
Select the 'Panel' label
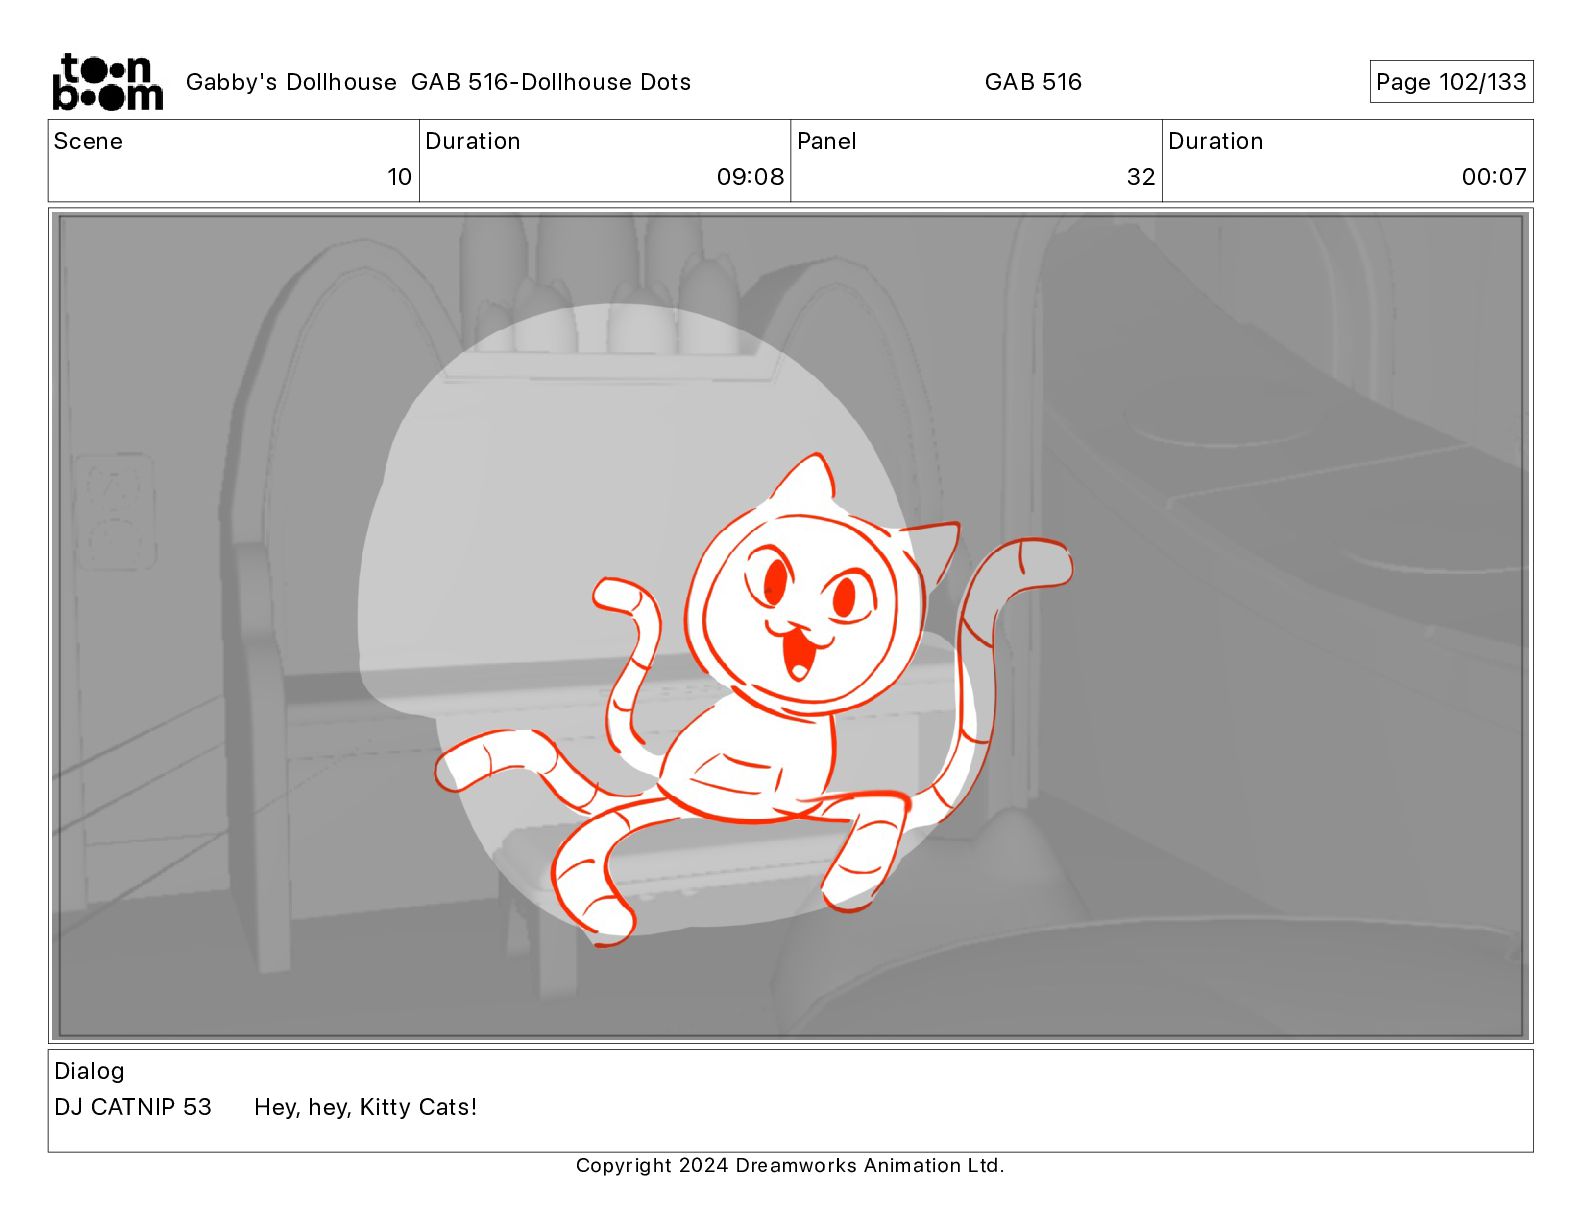[827, 141]
